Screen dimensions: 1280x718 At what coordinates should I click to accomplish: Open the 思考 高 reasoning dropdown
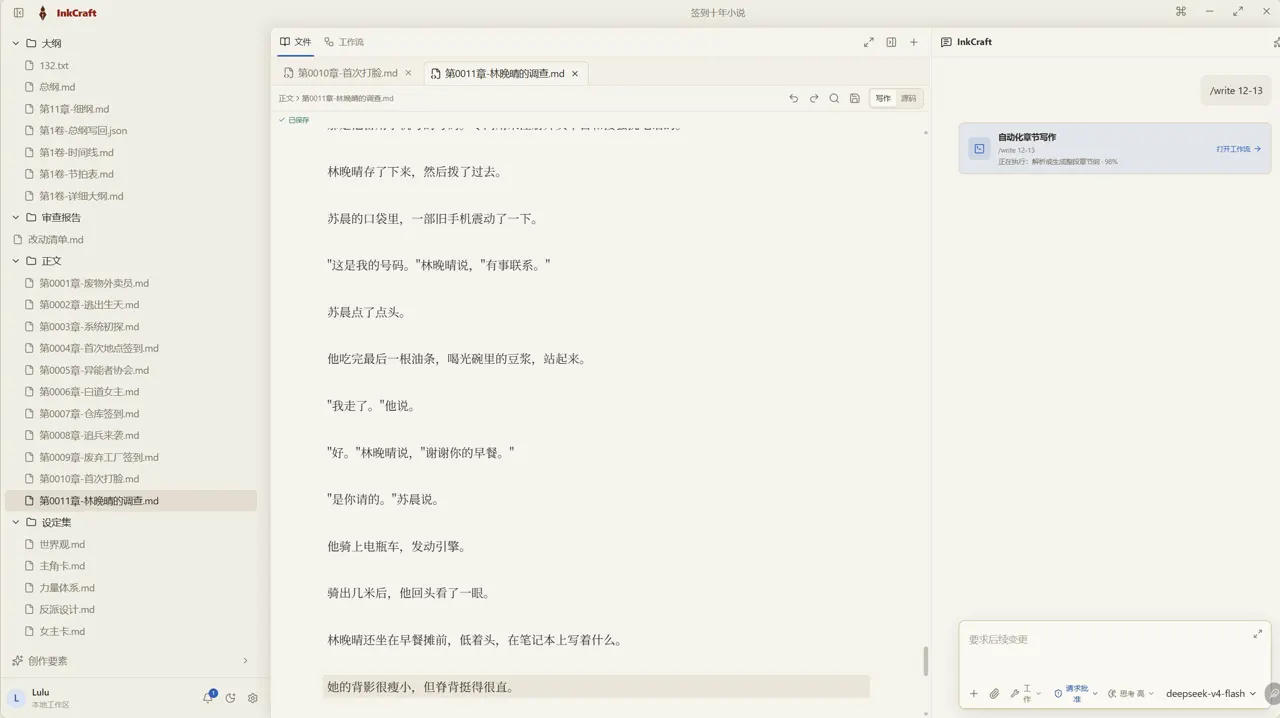click(x=1131, y=693)
